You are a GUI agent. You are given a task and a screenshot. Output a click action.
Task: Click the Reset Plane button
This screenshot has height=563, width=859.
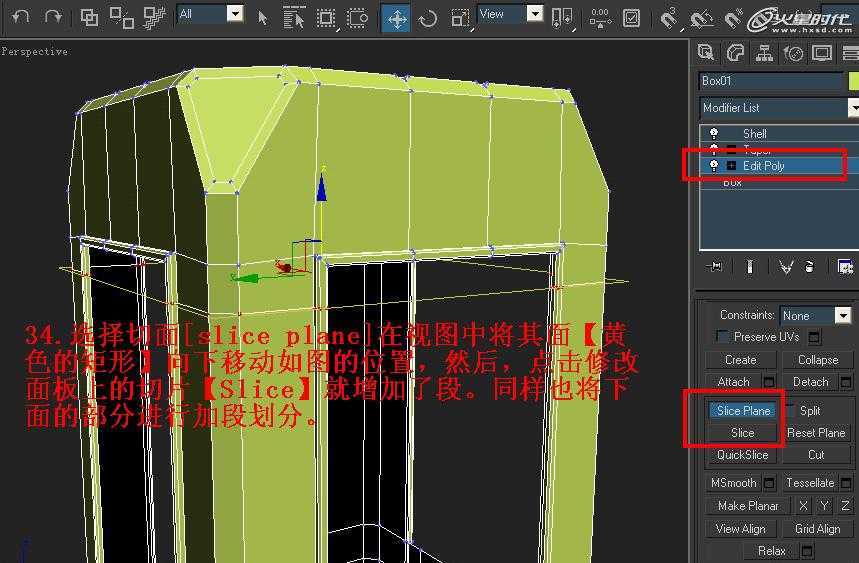coord(816,433)
